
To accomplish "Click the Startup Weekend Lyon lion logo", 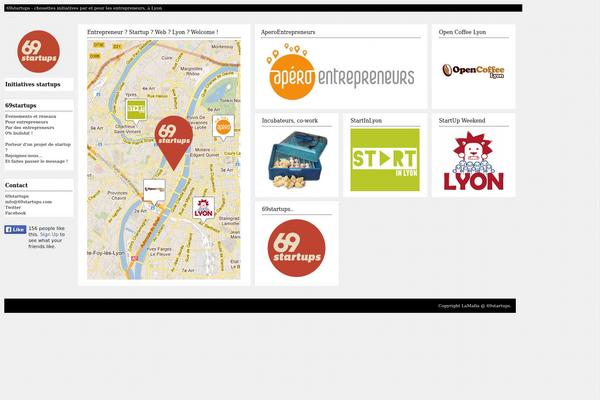I will (473, 161).
